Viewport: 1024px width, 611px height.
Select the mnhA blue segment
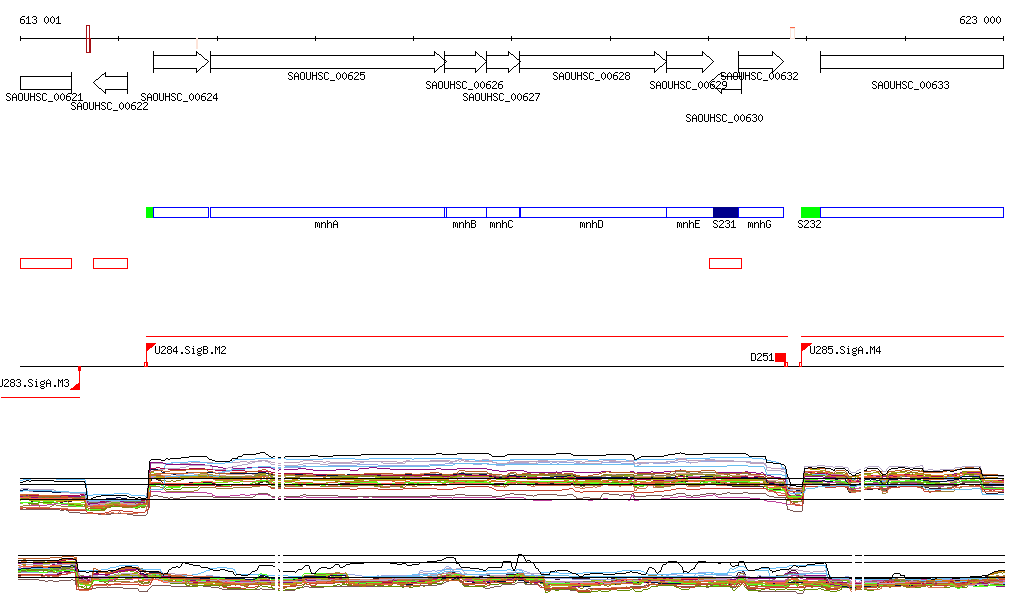pos(327,212)
